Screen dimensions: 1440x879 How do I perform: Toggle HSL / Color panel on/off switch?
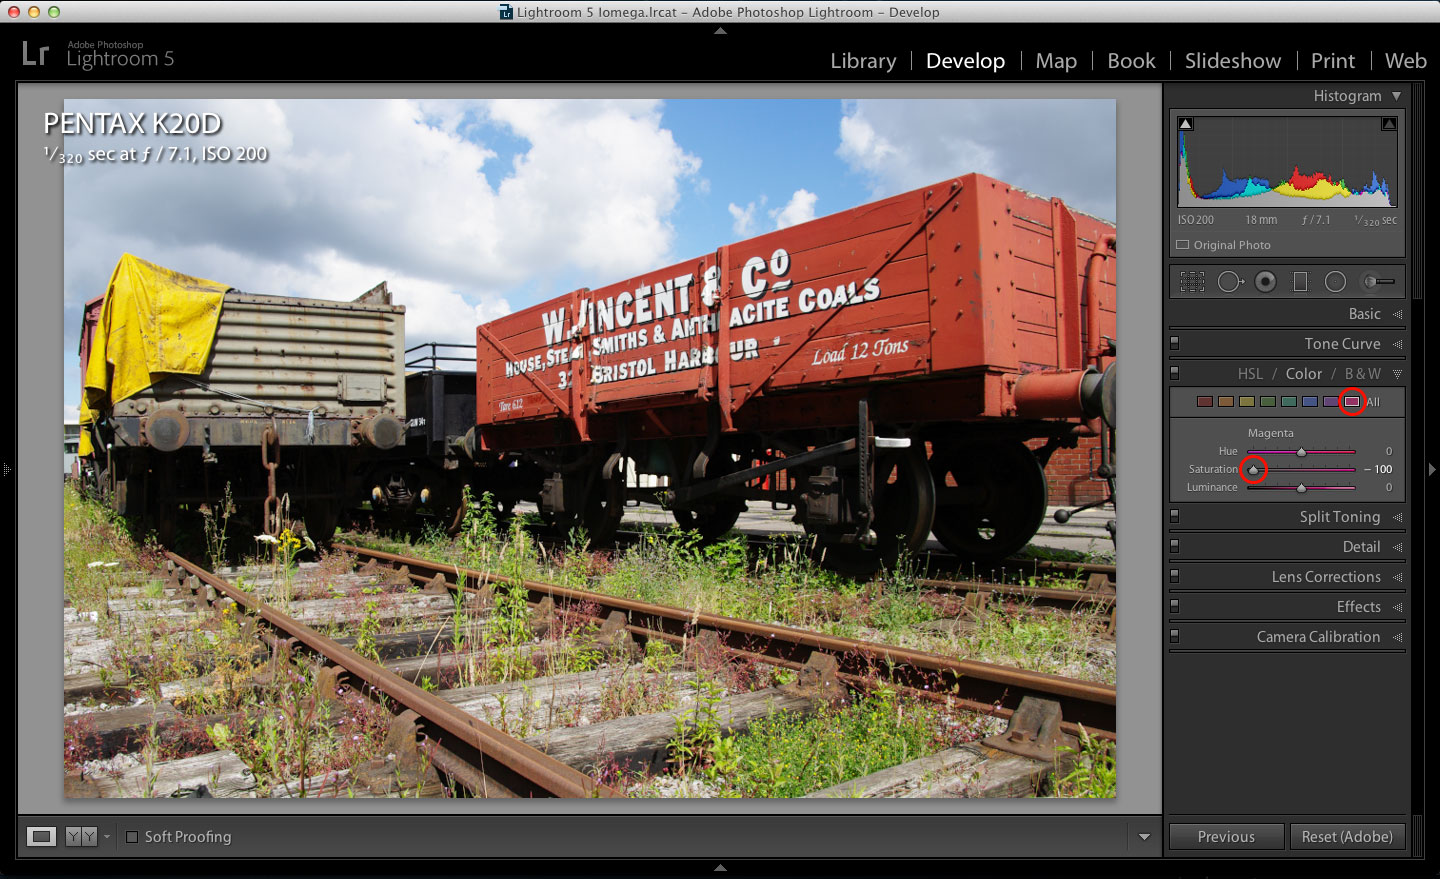(1175, 373)
